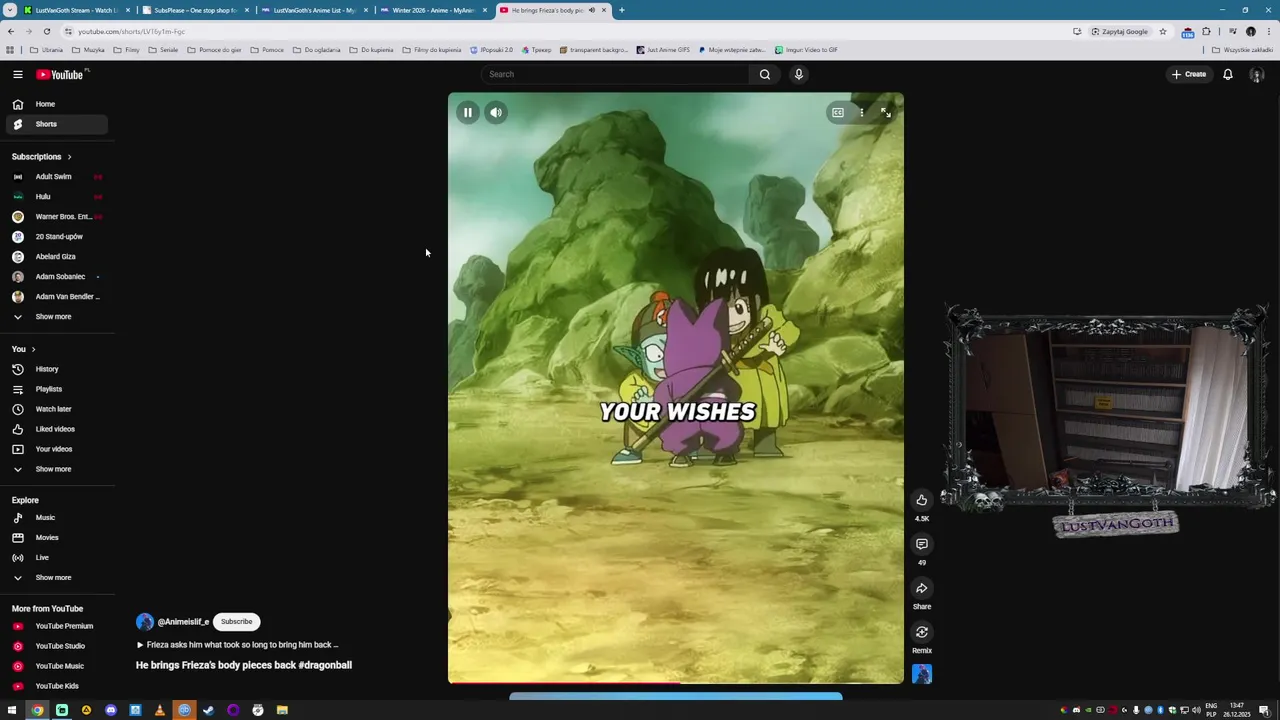Viewport: 1280px width, 720px height.
Task: Open Liked videos
Action: coord(56,429)
